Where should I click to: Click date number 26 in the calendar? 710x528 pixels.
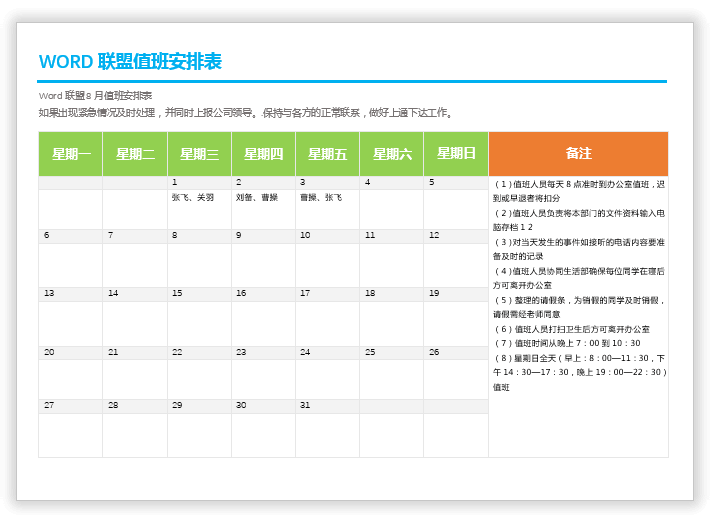pos(434,352)
